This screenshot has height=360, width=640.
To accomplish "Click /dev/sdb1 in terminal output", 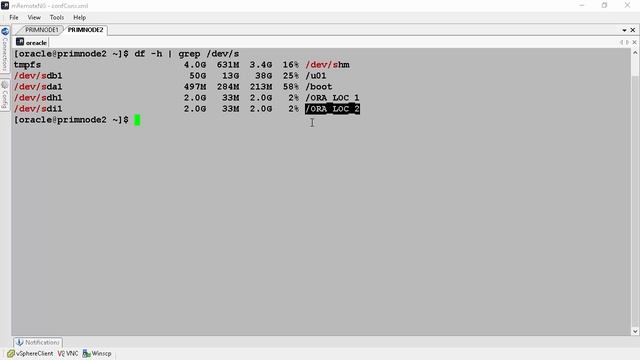I will (38, 76).
